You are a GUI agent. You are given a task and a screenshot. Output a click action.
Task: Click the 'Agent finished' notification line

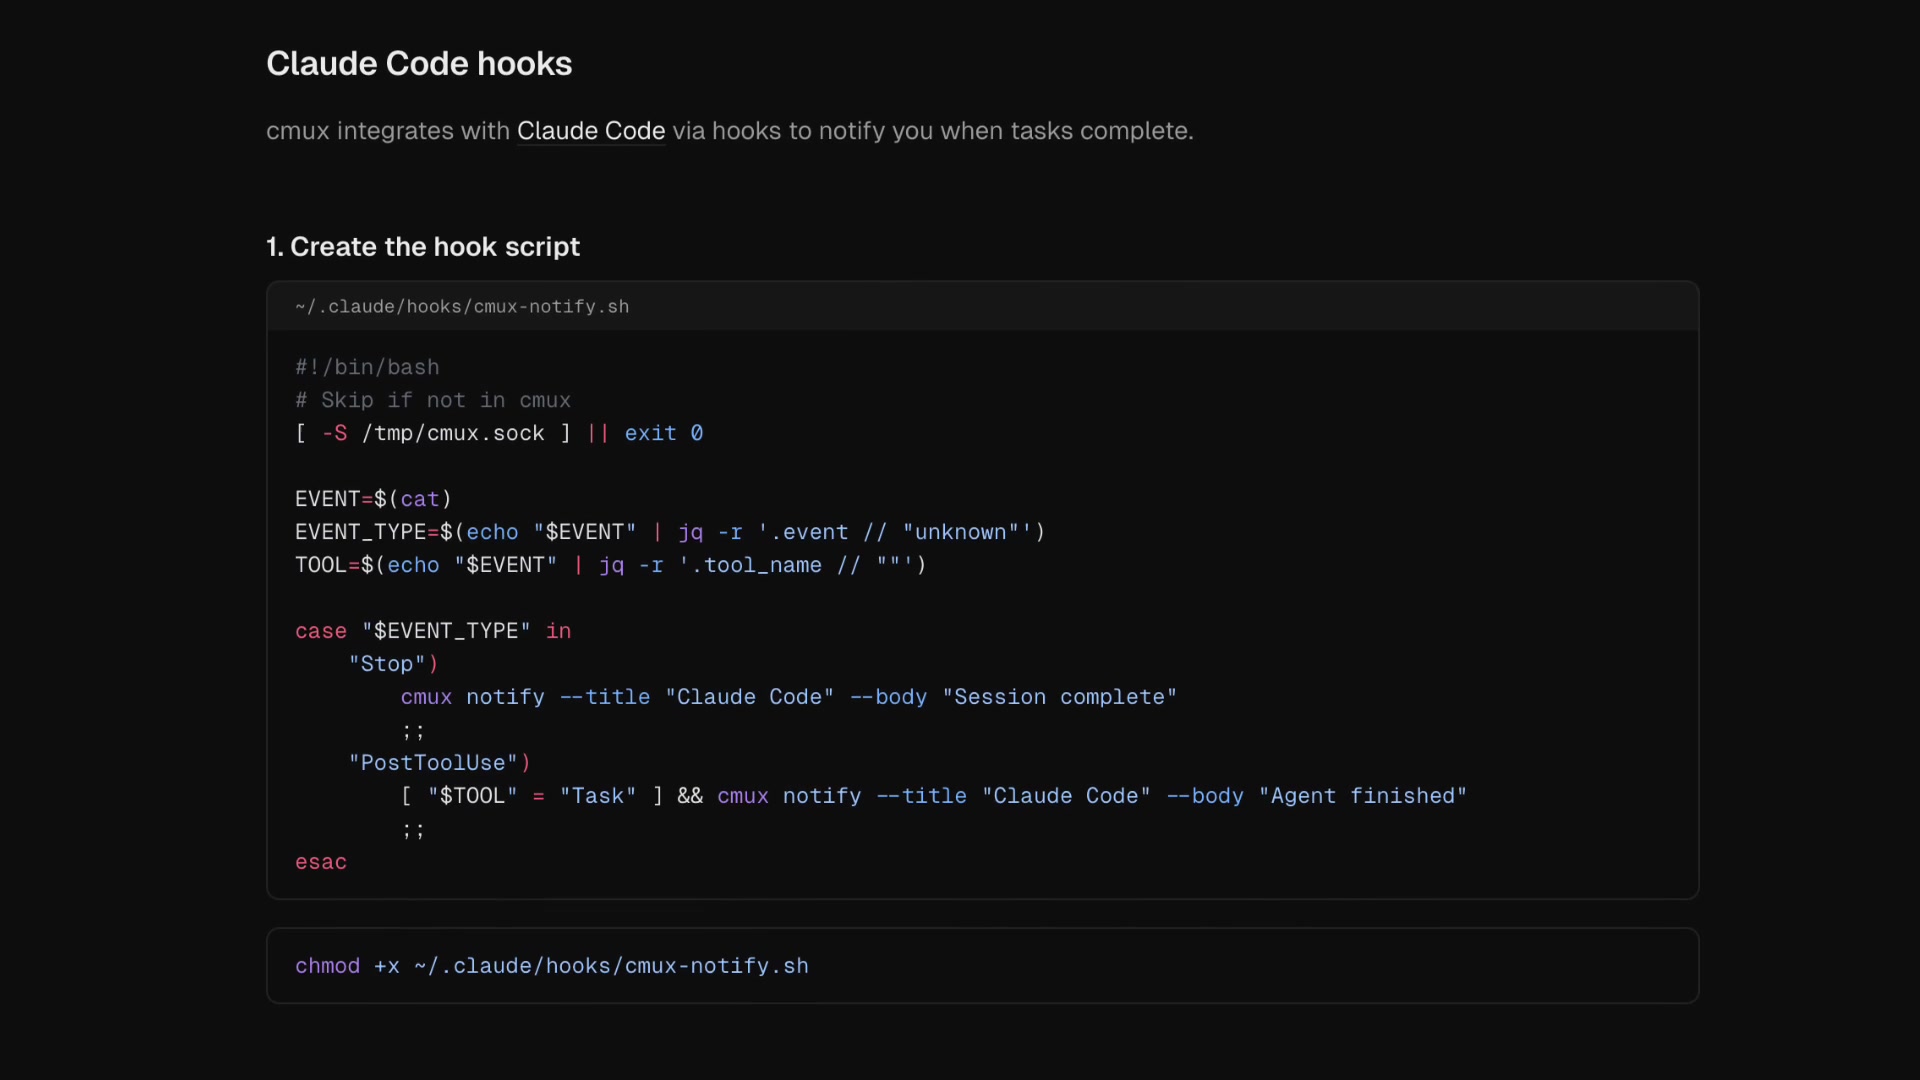coord(933,796)
